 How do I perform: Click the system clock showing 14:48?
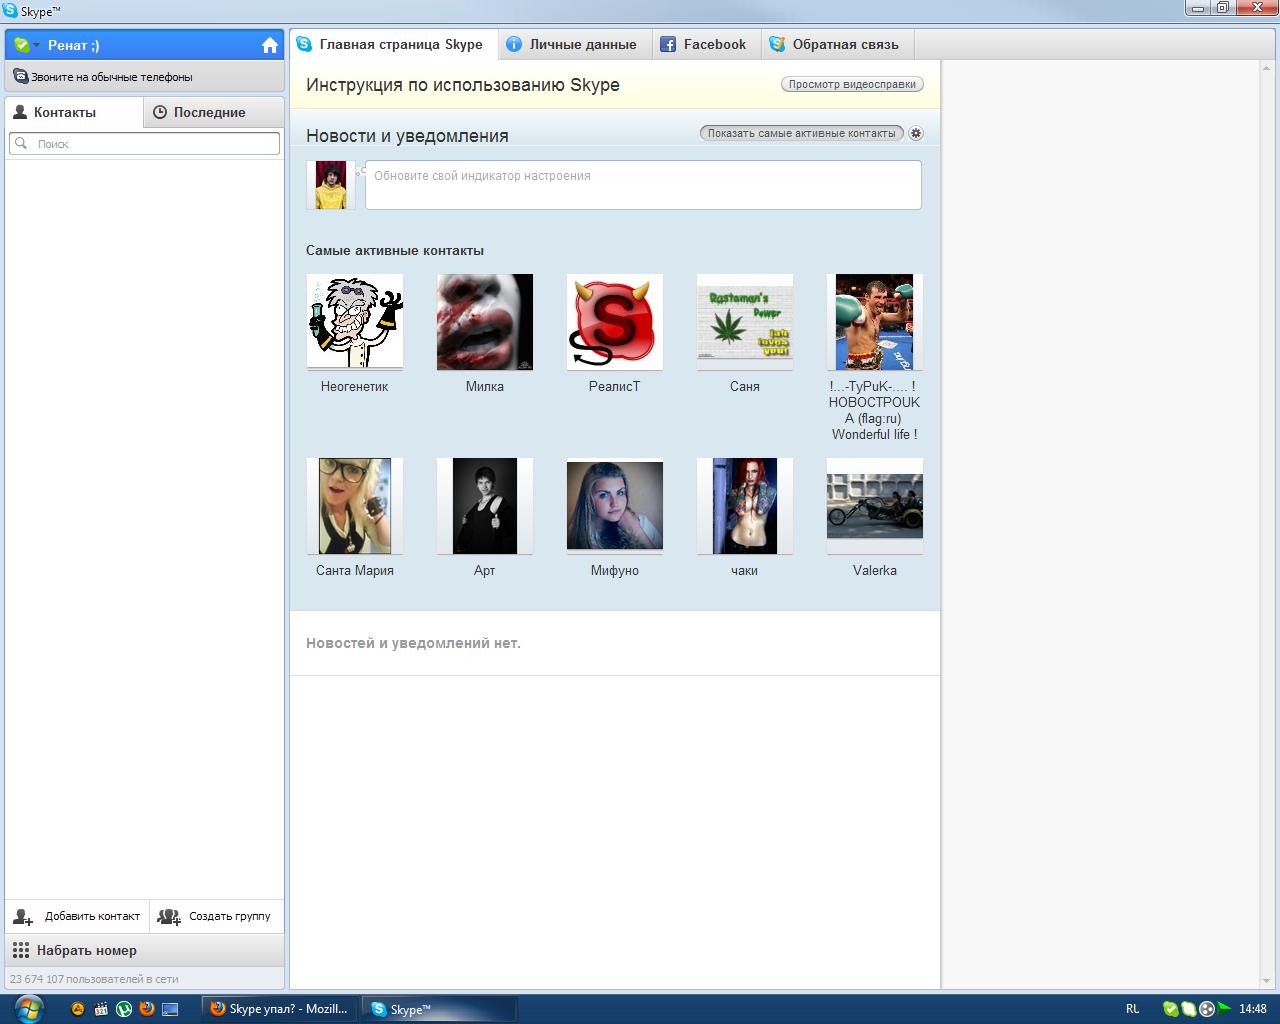coord(1253,1009)
